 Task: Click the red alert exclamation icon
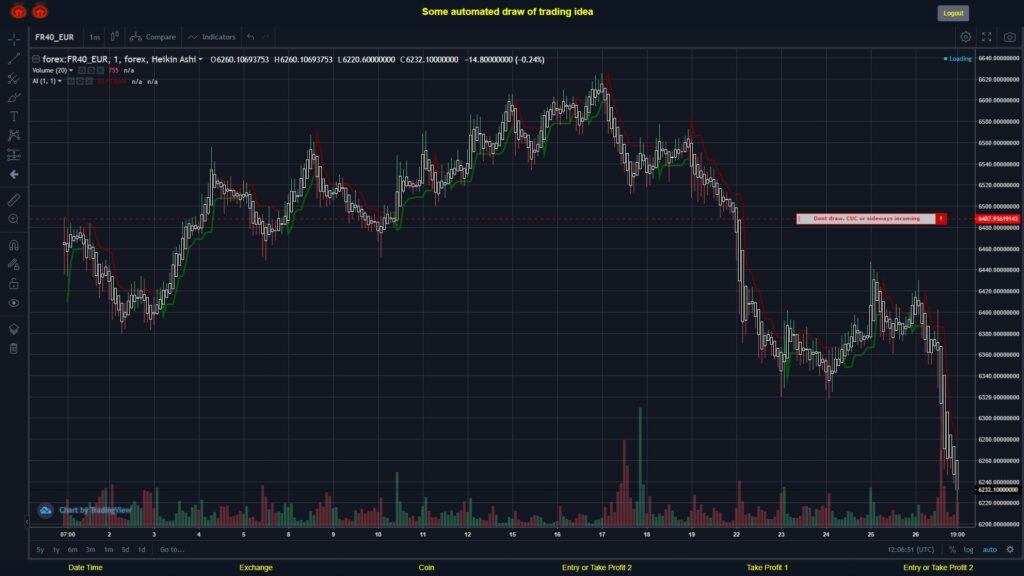(941, 219)
